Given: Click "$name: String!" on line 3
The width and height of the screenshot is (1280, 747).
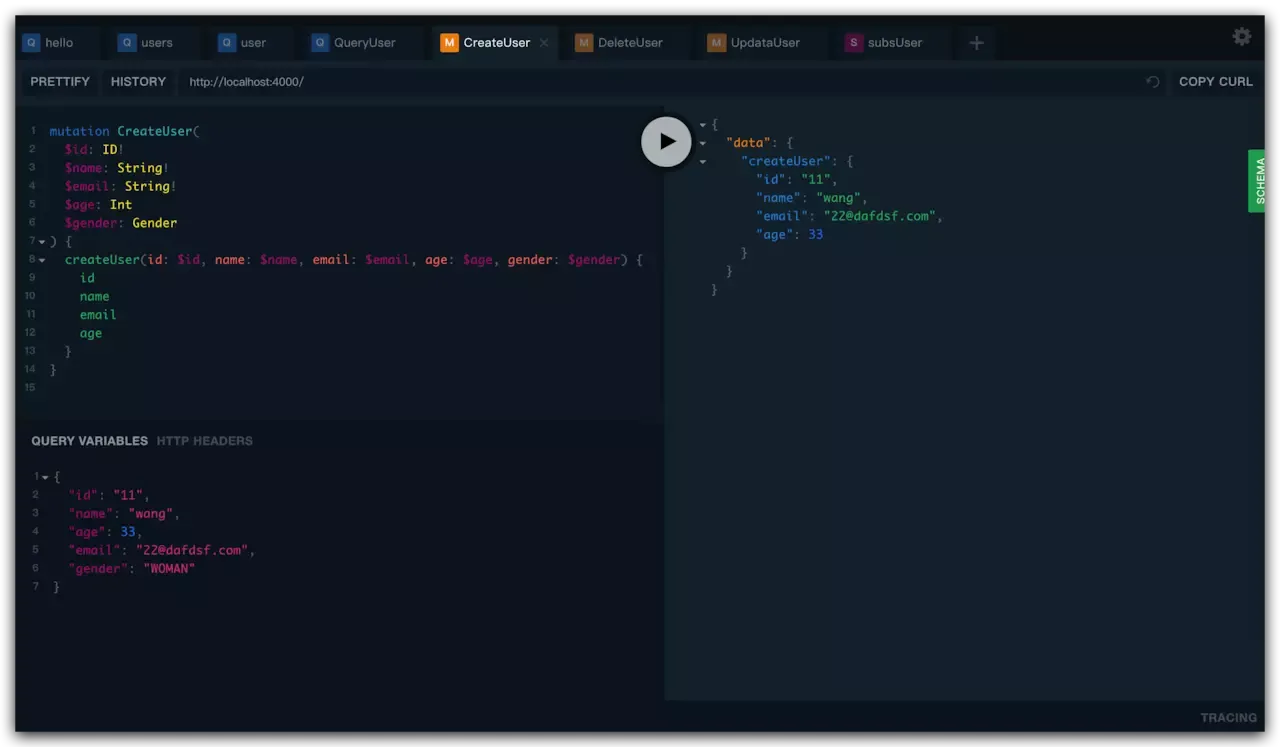Looking at the screenshot, I should [x=117, y=168].
